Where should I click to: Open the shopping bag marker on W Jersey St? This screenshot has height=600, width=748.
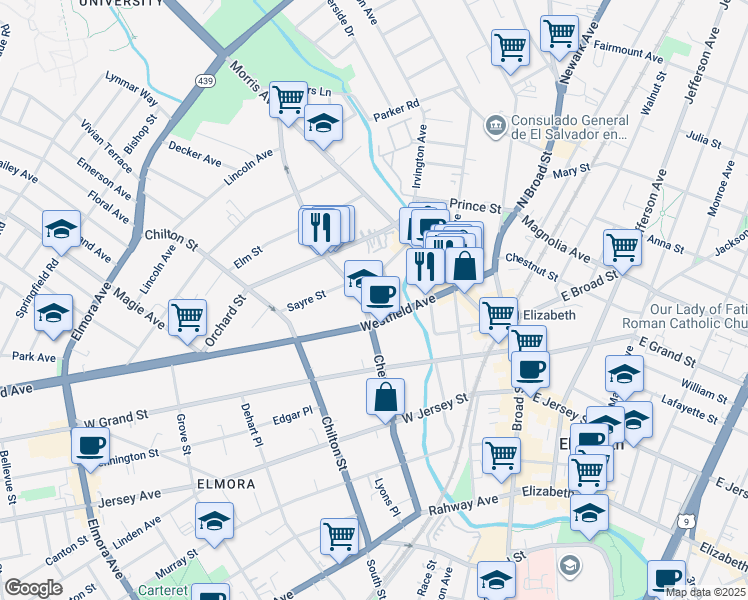pyautogui.click(x=385, y=397)
